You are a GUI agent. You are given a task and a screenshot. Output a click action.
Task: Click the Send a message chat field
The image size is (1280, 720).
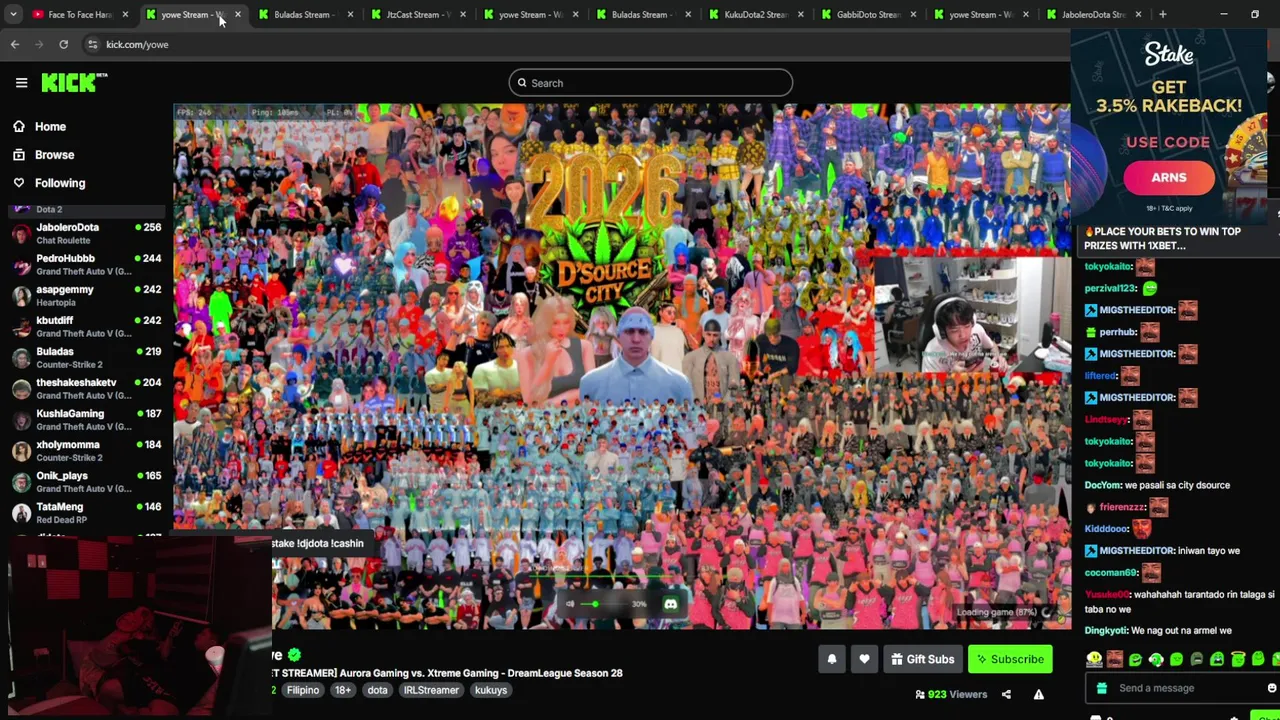pos(1180,688)
